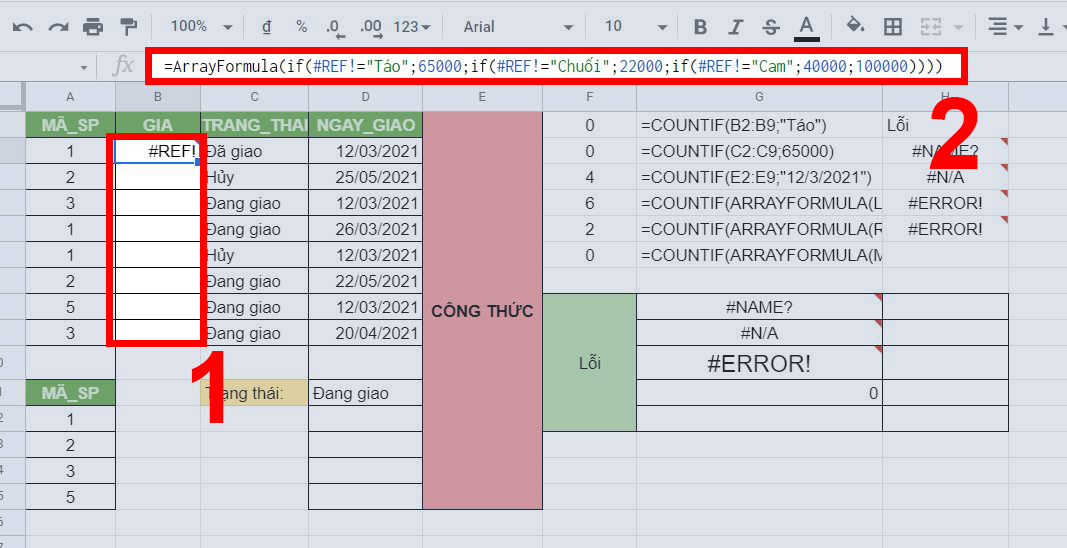Open the 123 more formats dropdown
1067x548 pixels.
point(412,27)
